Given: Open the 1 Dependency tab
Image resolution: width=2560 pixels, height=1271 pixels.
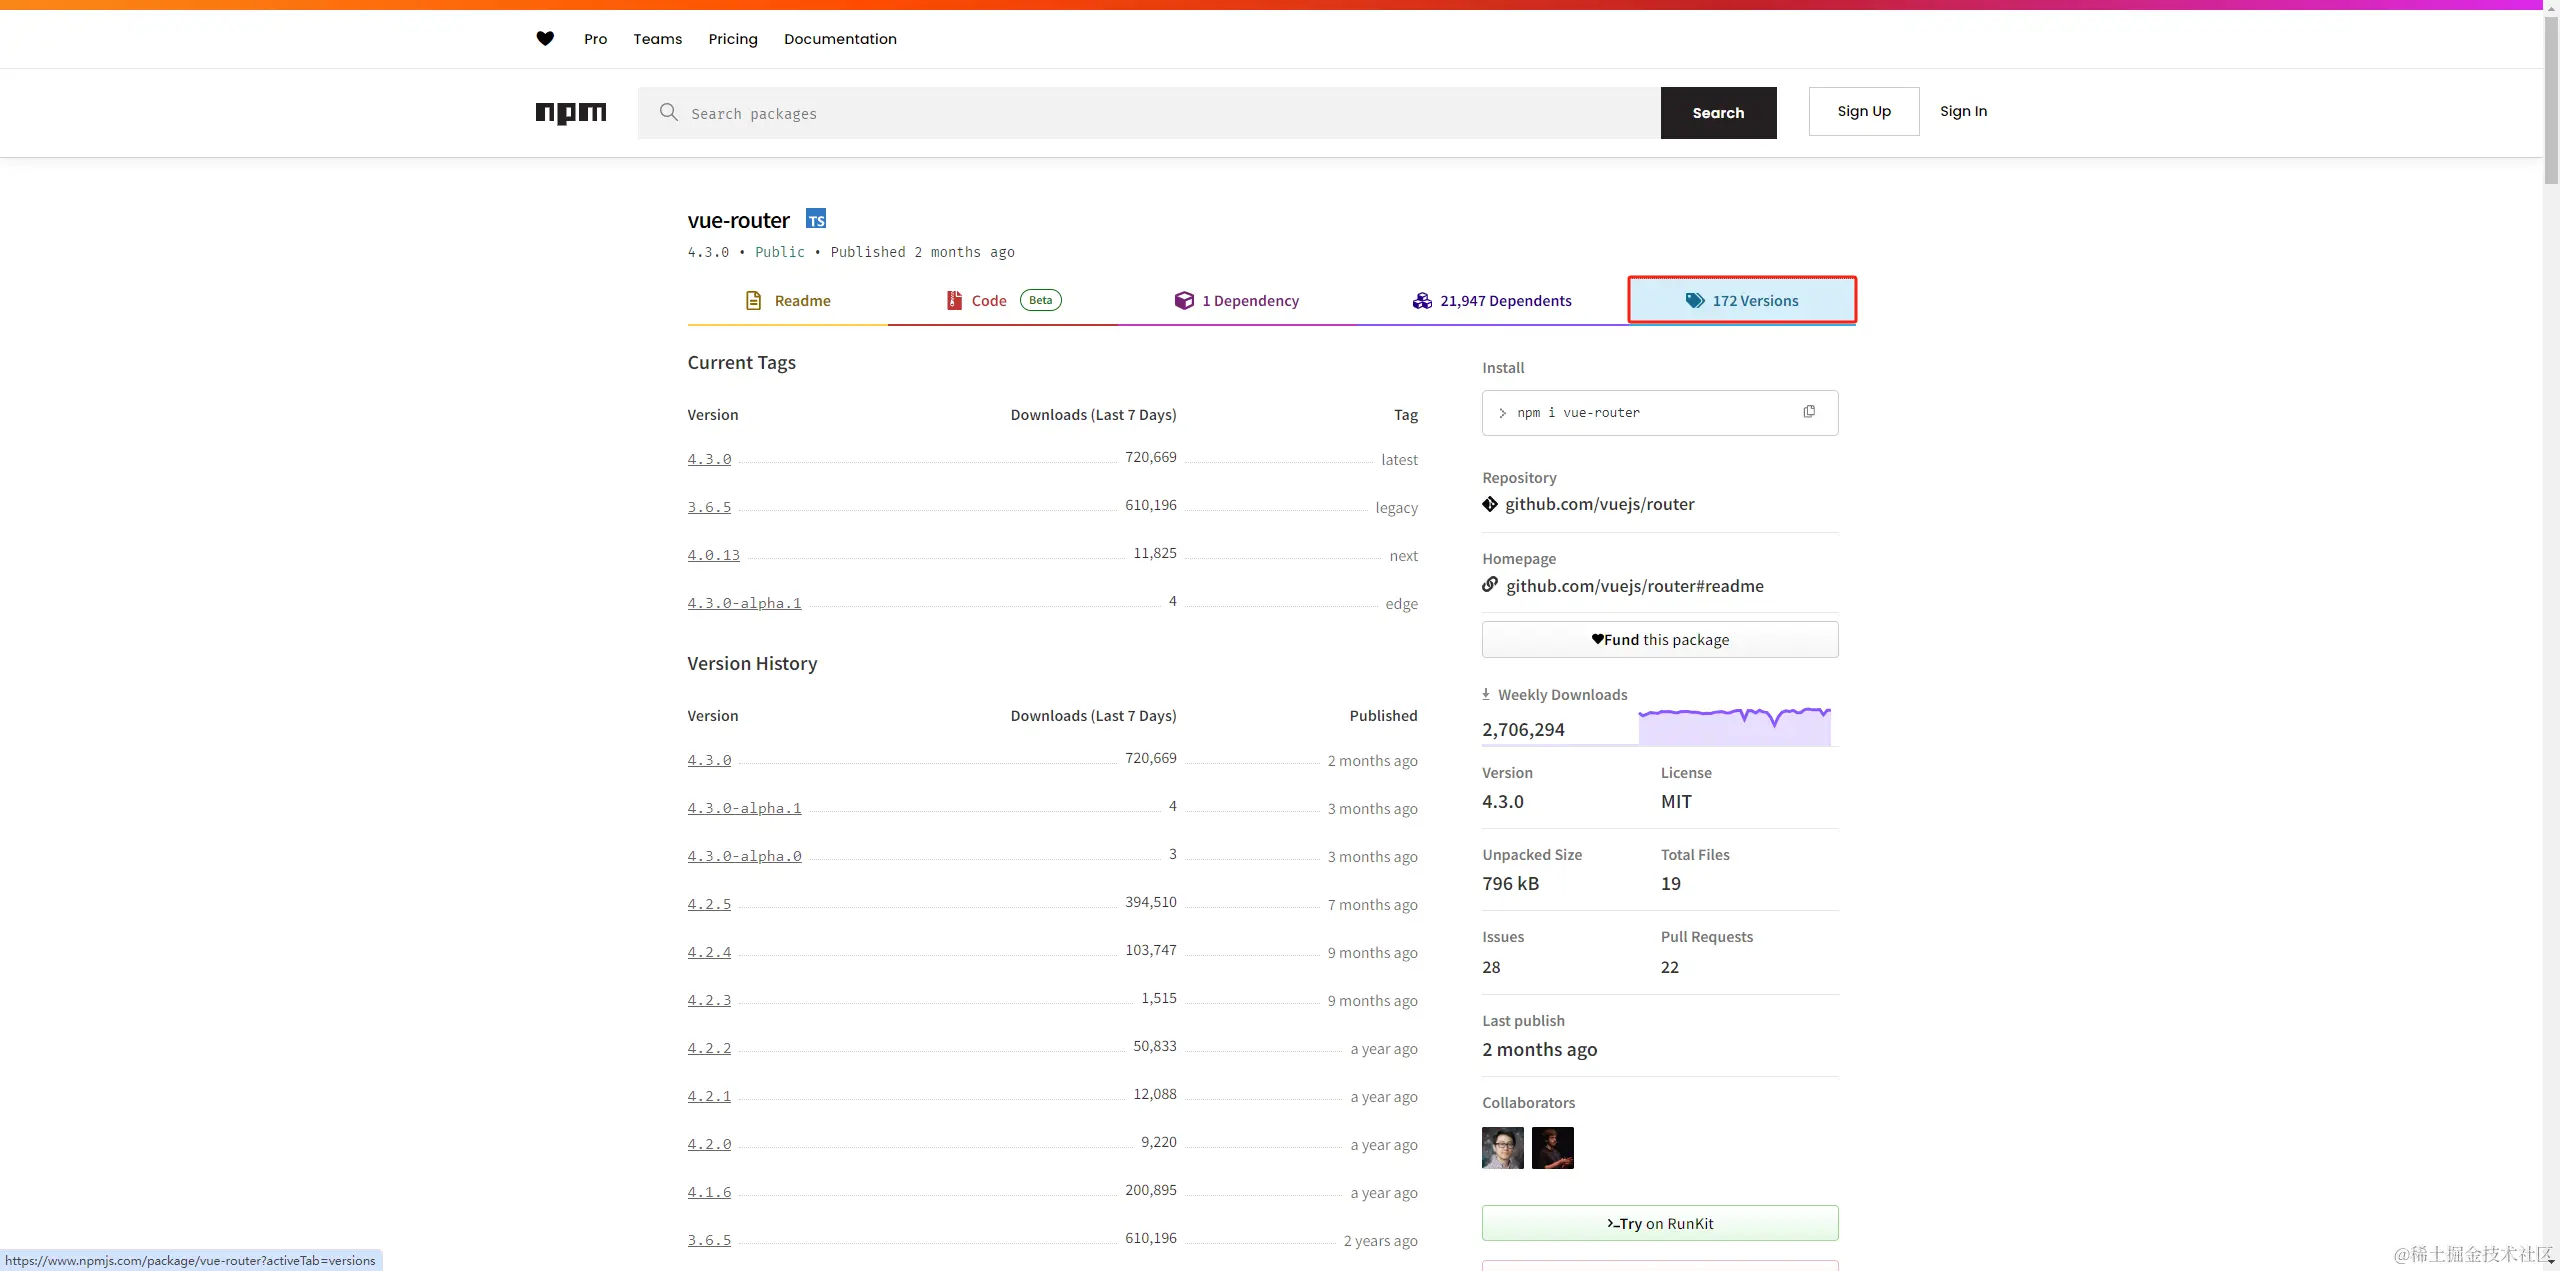Looking at the screenshot, I should (1236, 301).
